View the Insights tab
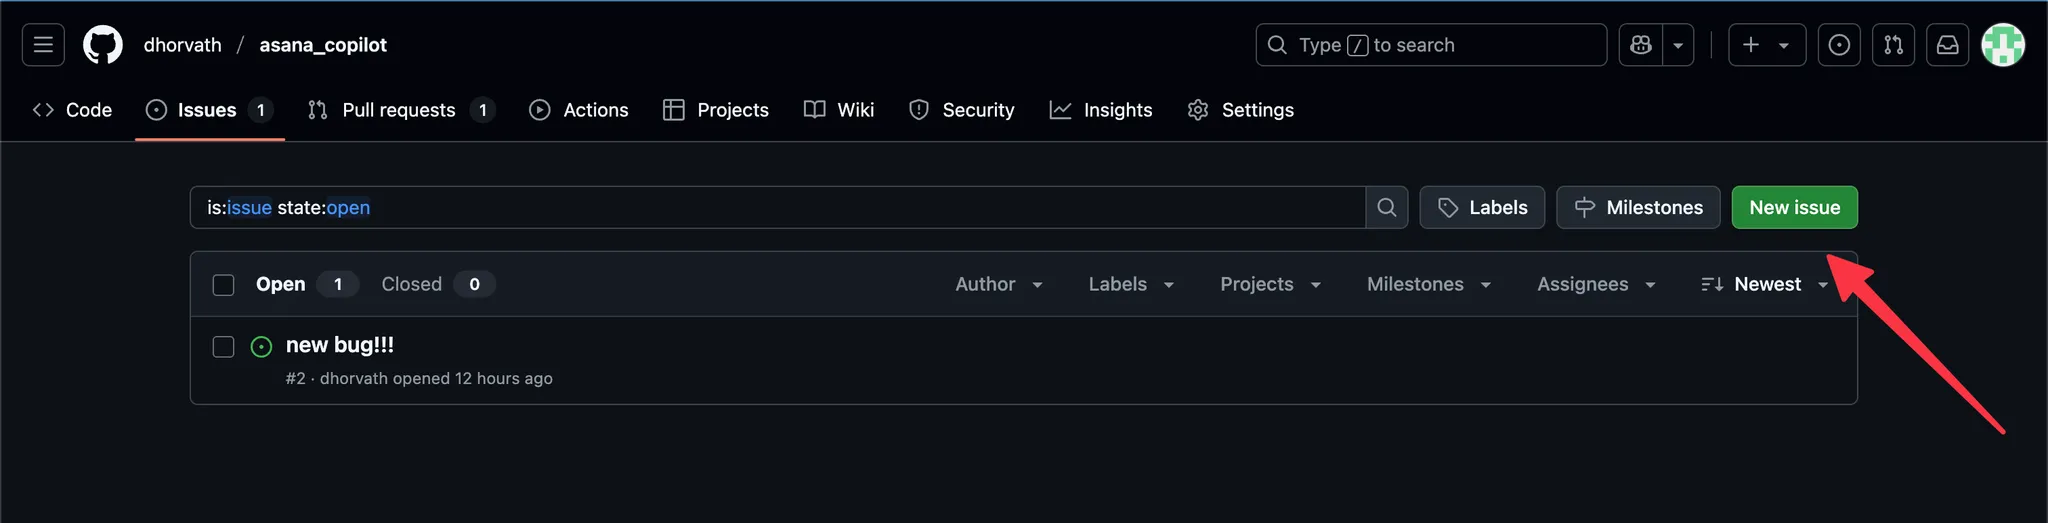2048x523 pixels. tap(1101, 110)
